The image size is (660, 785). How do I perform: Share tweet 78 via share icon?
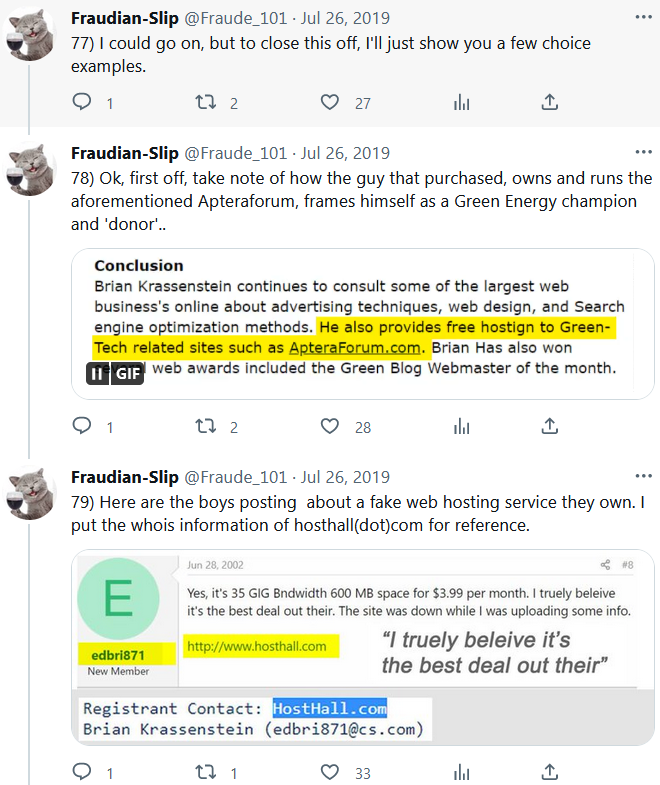click(549, 427)
